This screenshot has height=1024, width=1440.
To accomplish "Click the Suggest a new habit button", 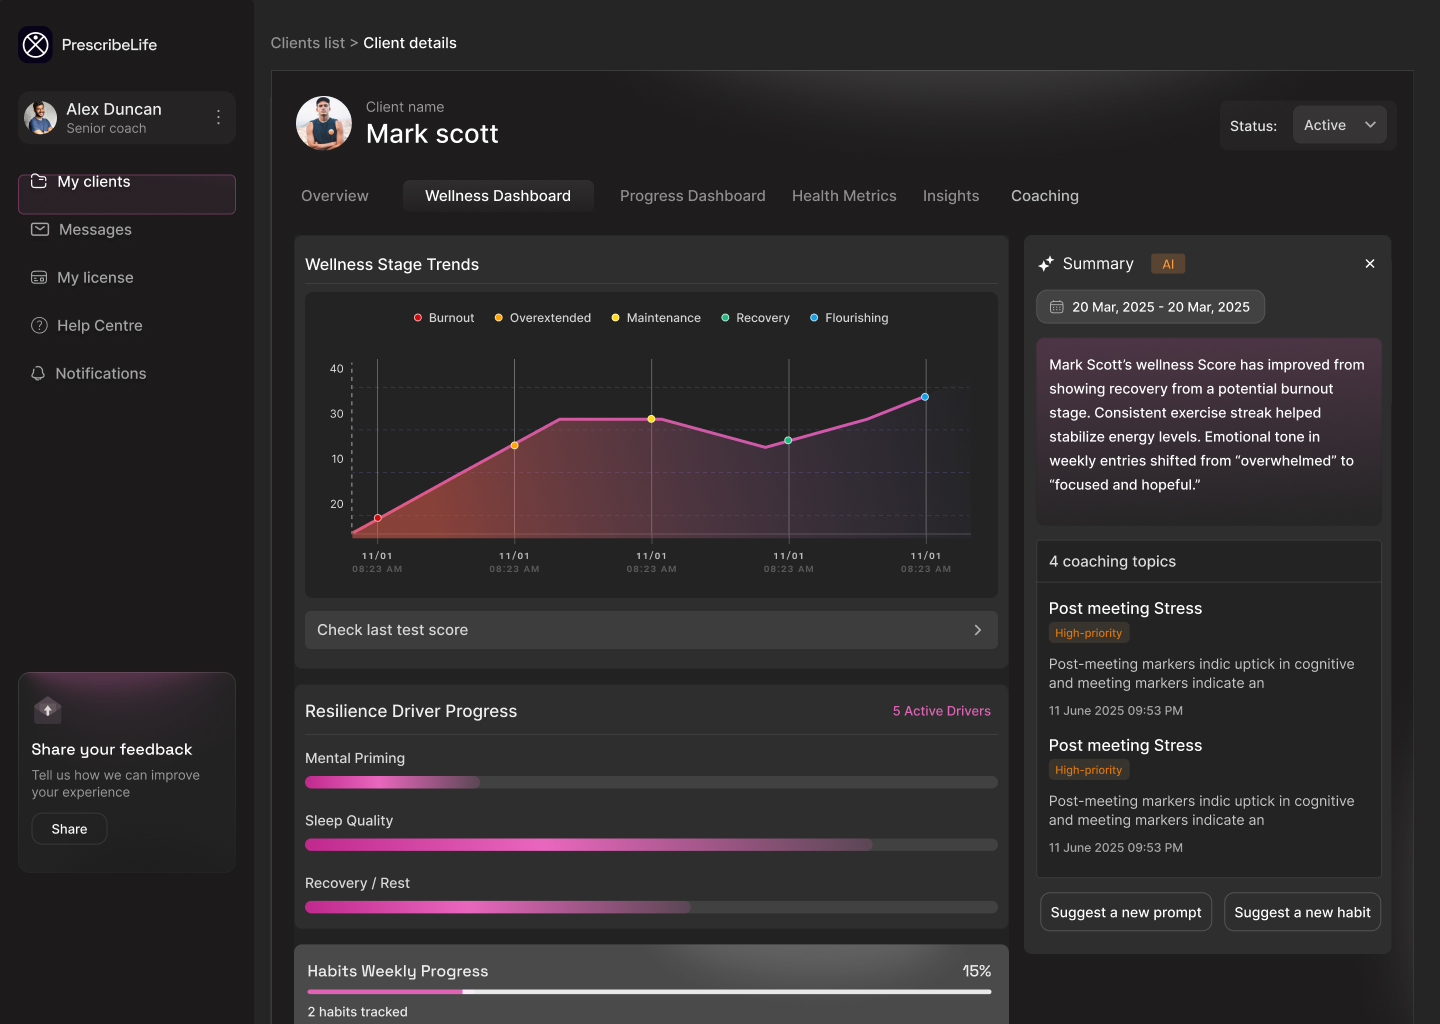I will coord(1302,911).
